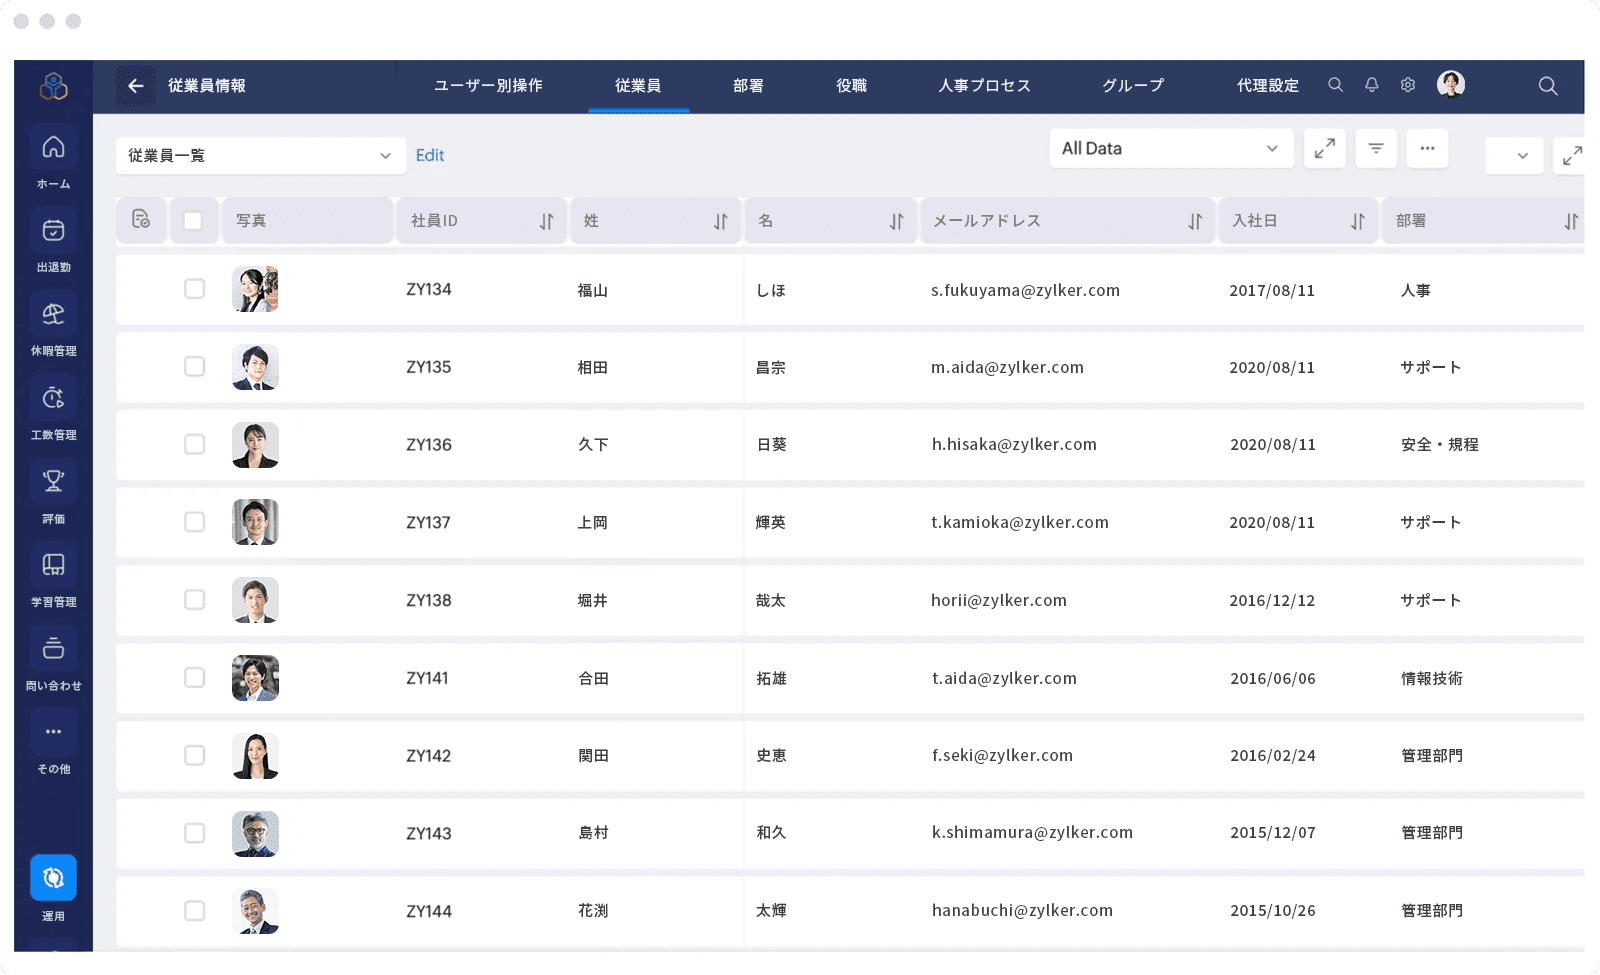Screen dimensions: 1600x975
Task: Click email t.kamioka@zylker.com
Action: pyautogui.click(x=1020, y=522)
